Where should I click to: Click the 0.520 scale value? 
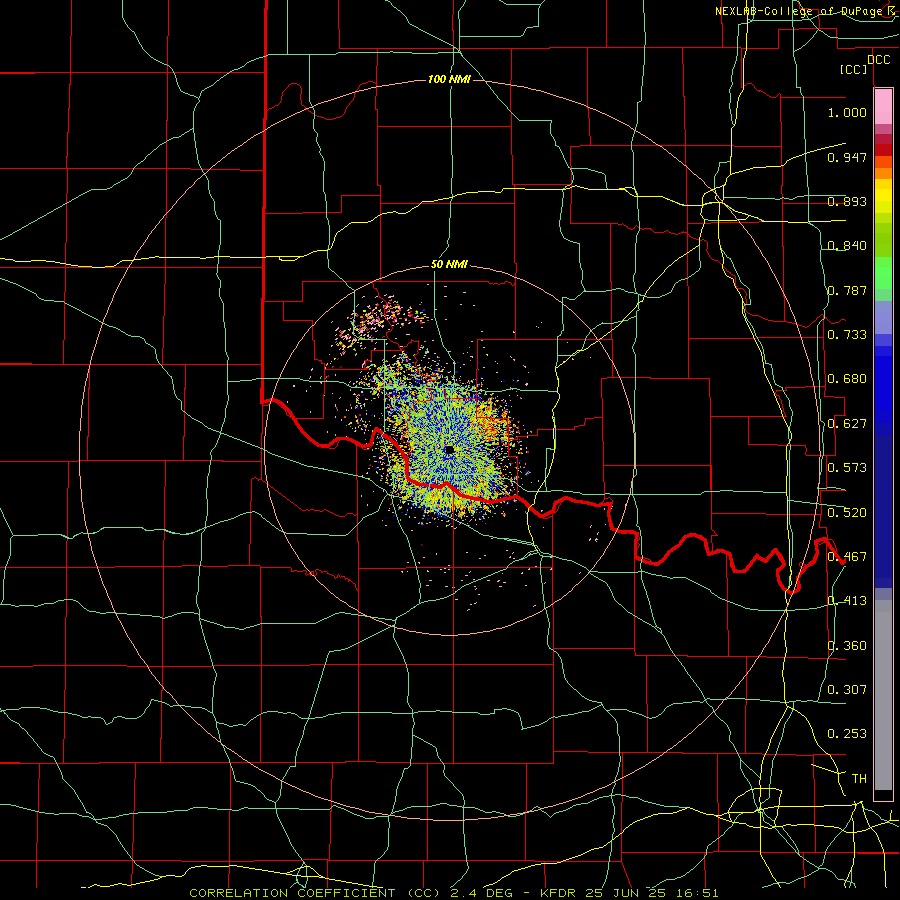847,513
